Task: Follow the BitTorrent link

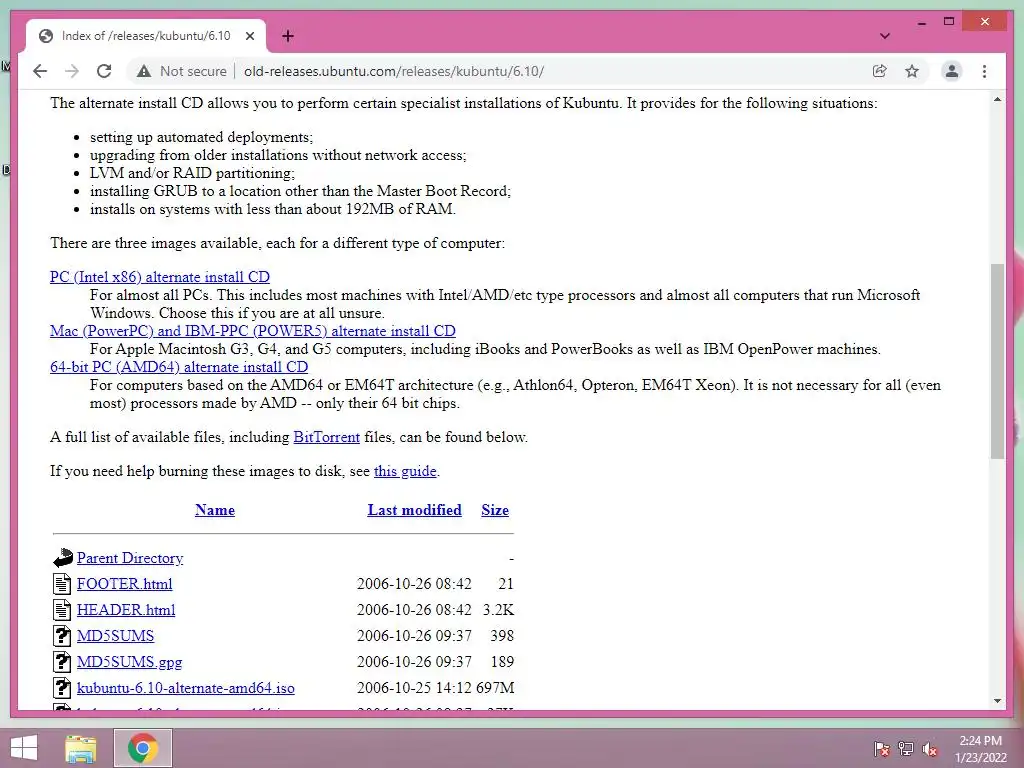Action: coord(327,437)
